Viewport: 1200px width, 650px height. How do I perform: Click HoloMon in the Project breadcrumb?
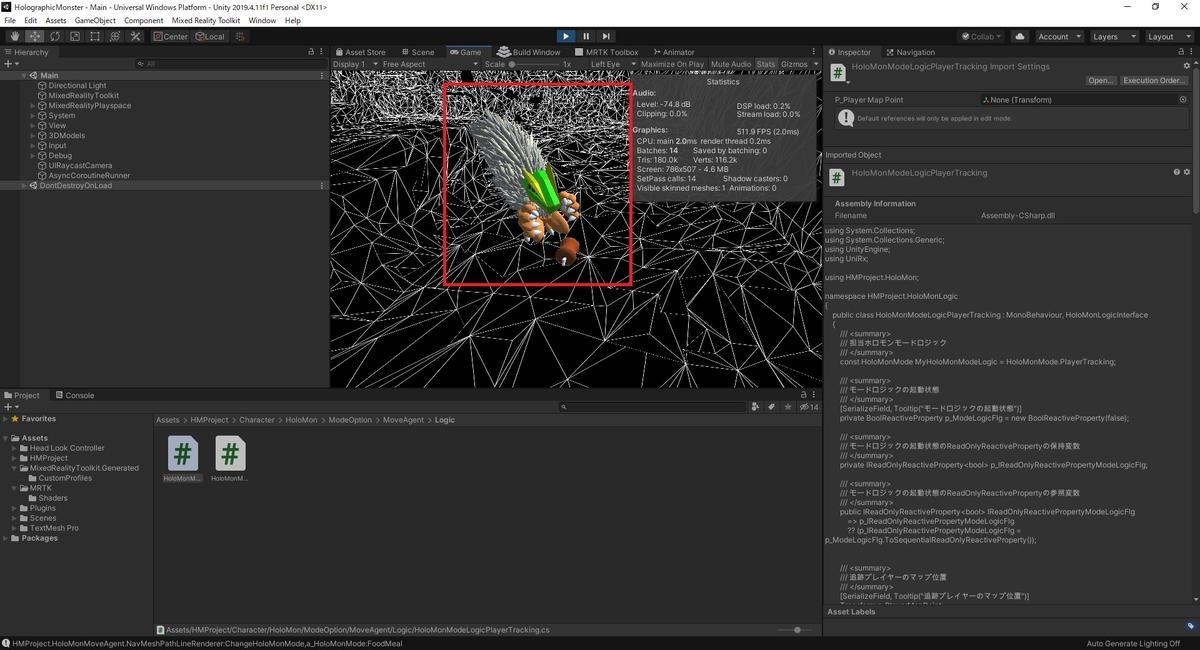pyautogui.click(x=301, y=420)
